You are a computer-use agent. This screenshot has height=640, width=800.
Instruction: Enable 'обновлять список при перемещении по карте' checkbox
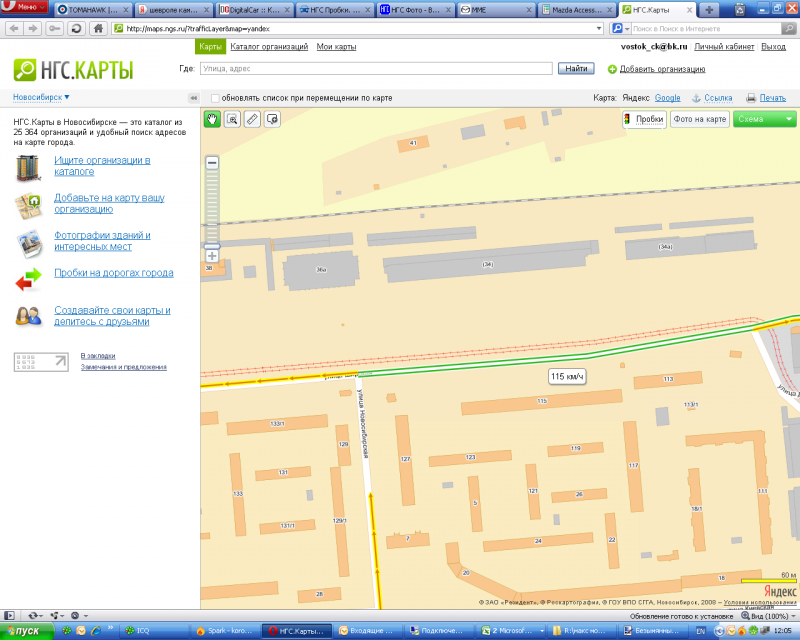216,98
